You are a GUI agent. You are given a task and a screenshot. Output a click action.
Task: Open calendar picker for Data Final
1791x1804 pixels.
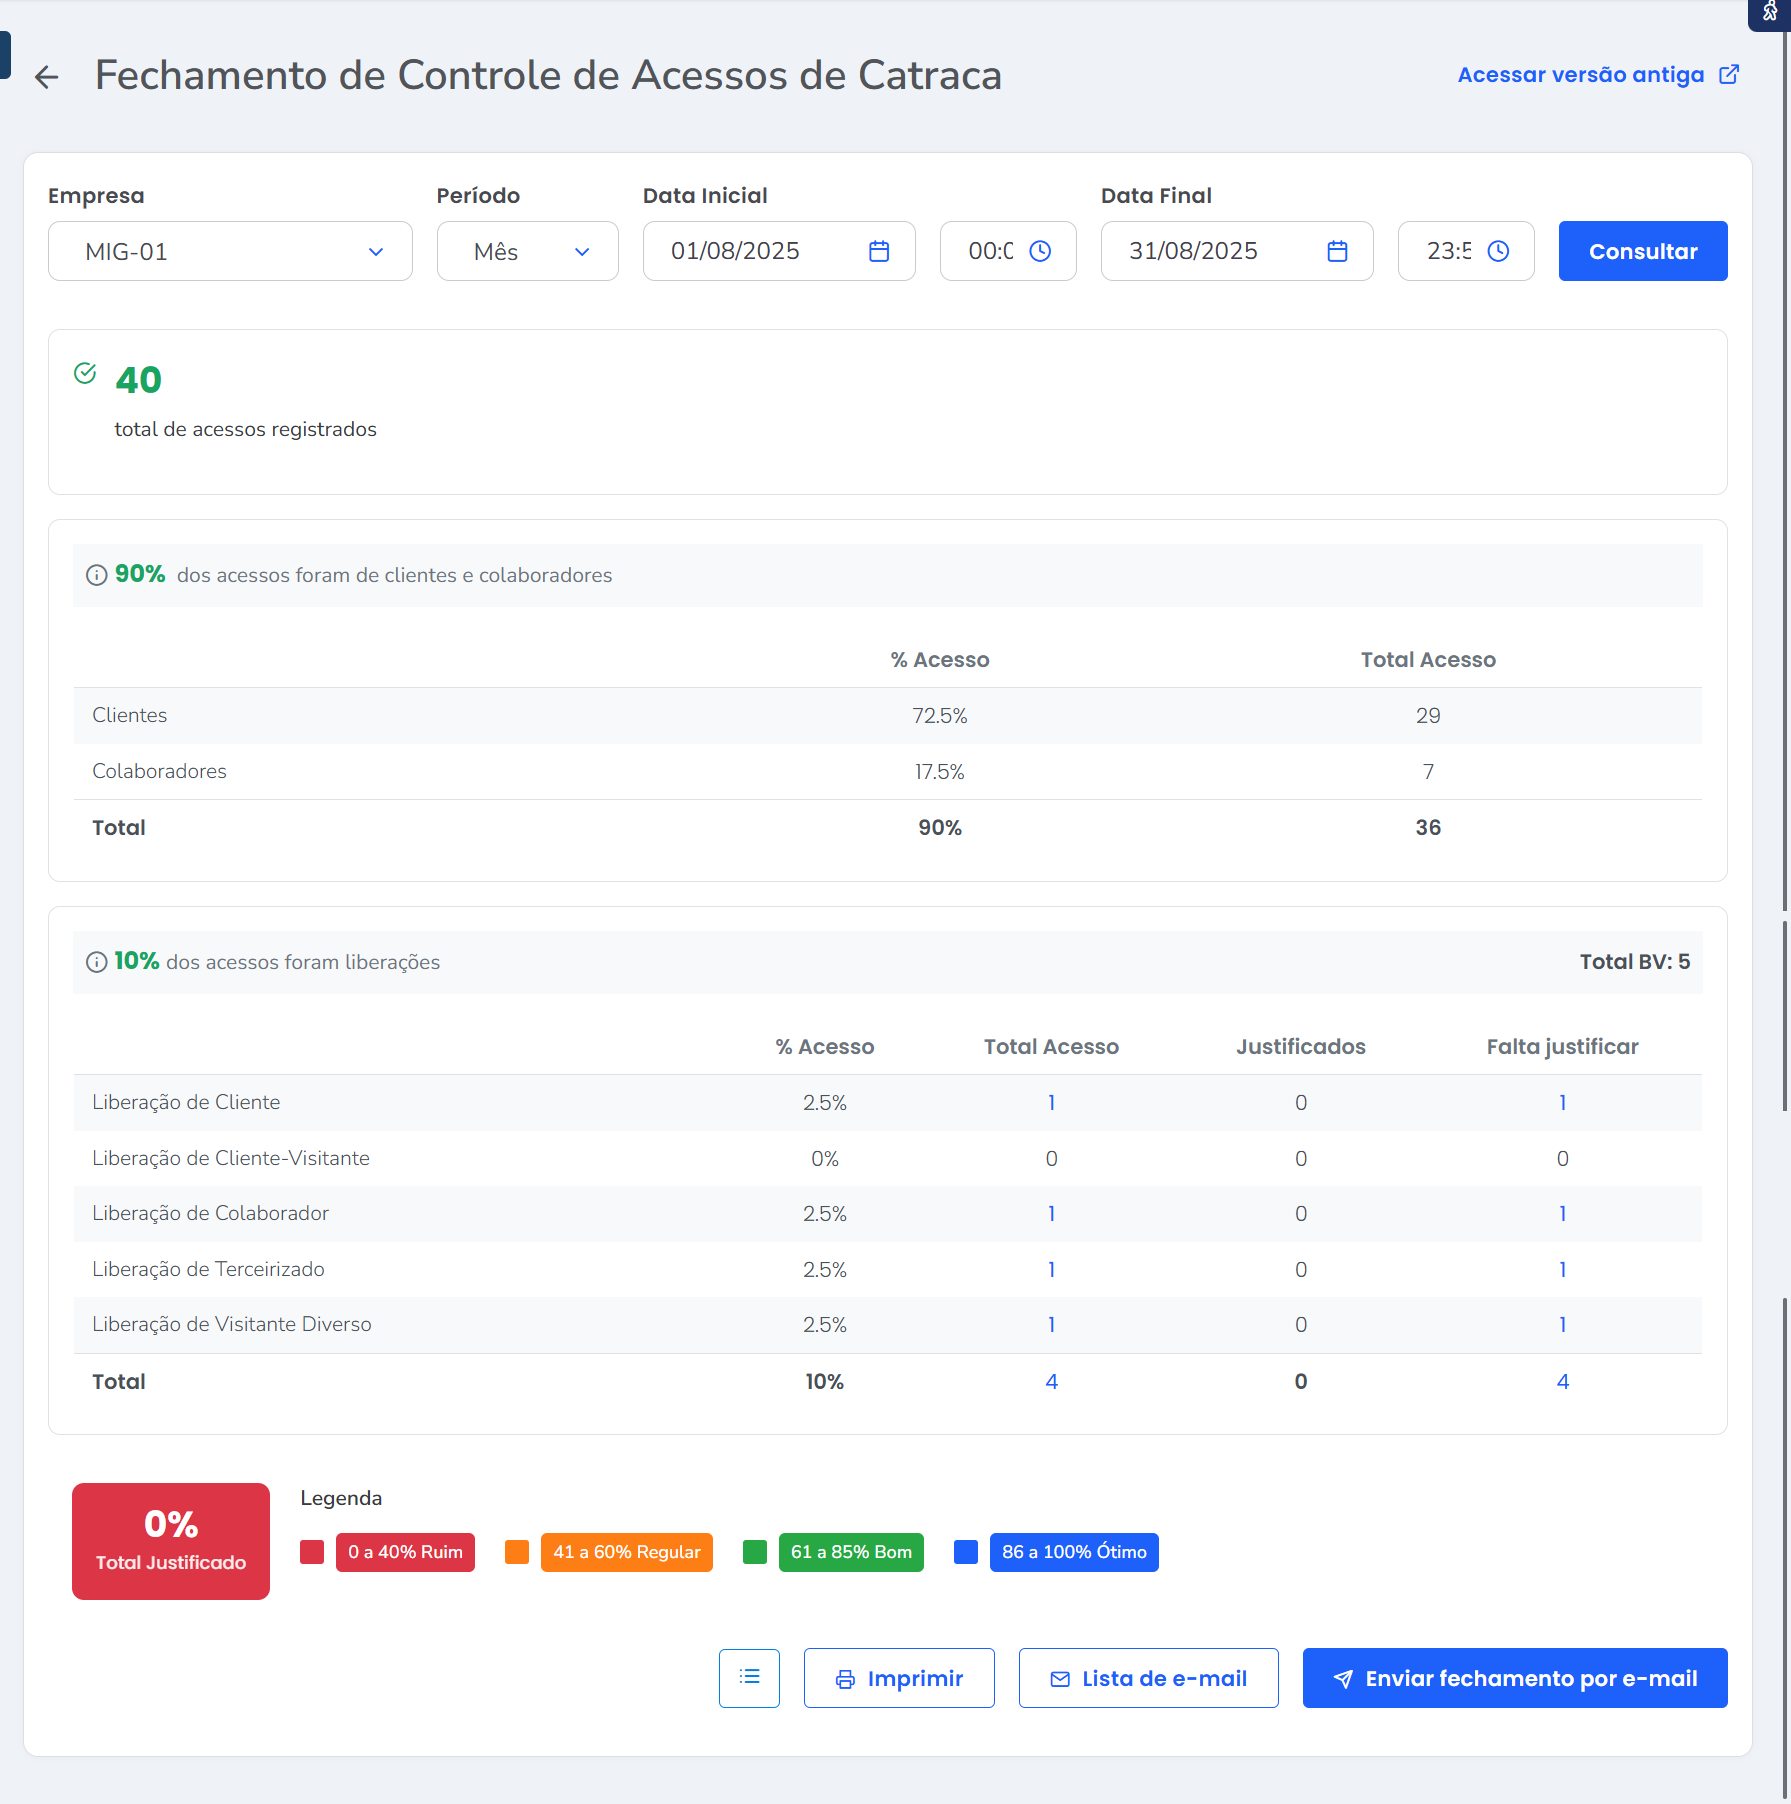click(1336, 251)
